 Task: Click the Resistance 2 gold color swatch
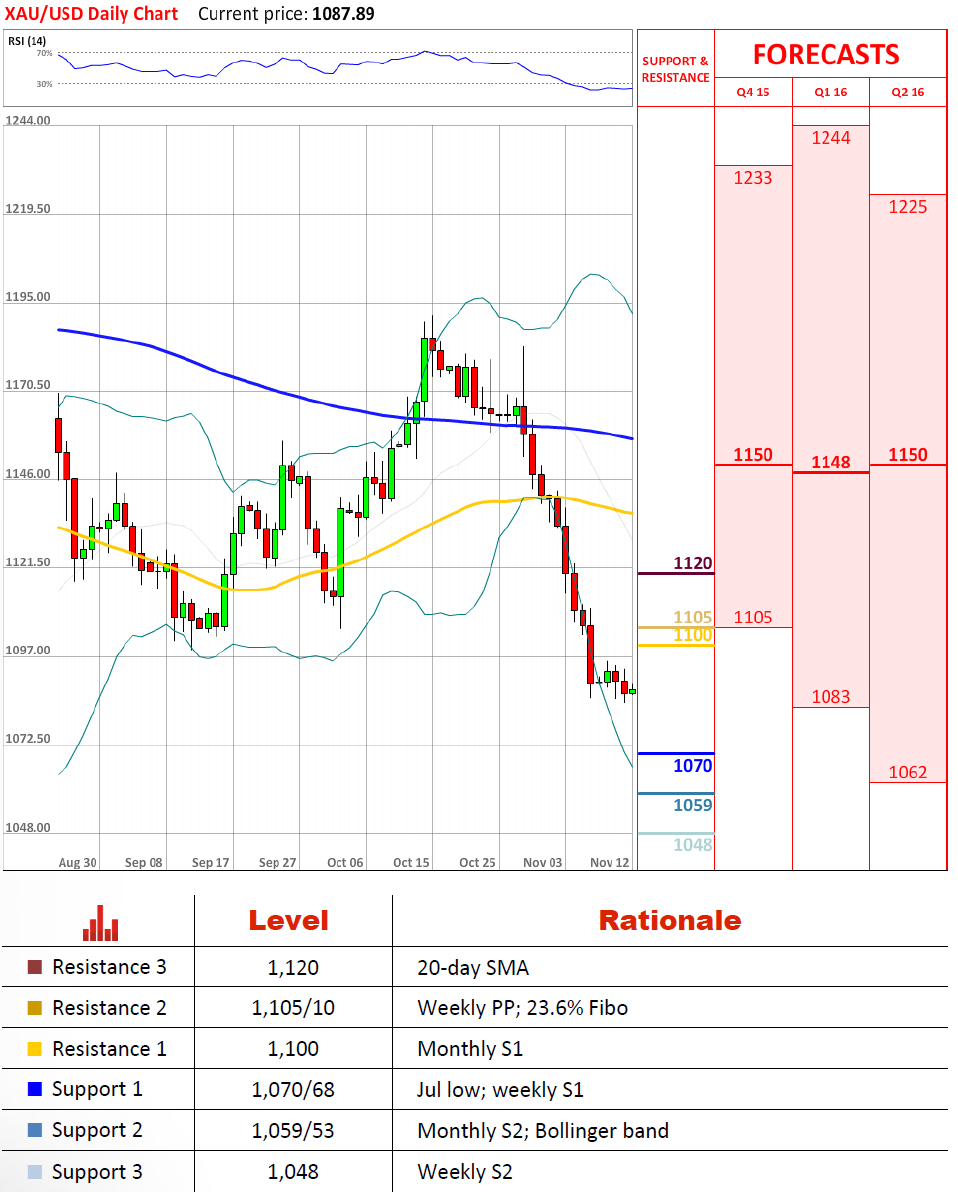tap(35, 1008)
